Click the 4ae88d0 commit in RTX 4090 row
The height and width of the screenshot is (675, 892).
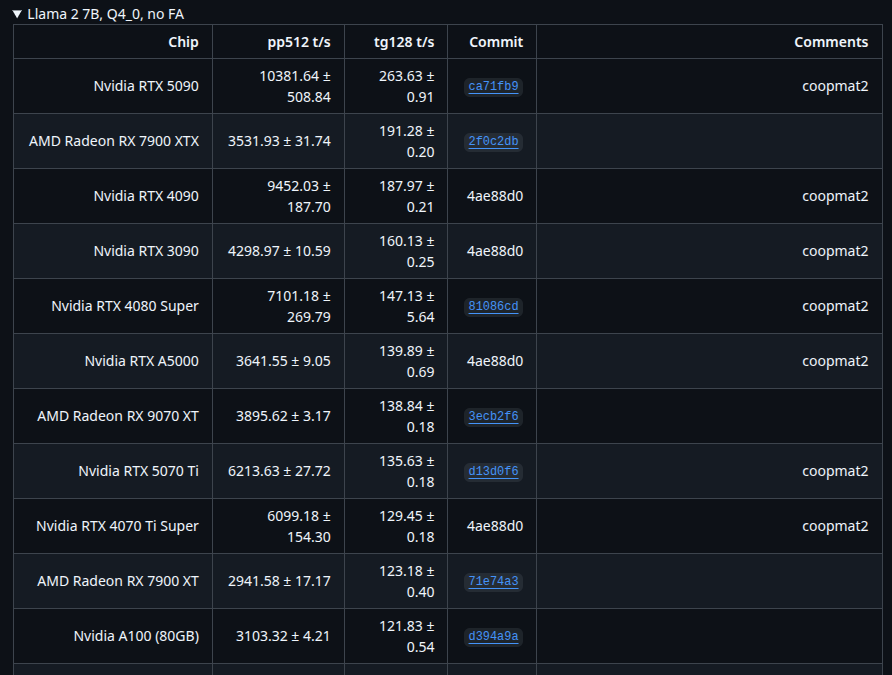tap(495, 196)
